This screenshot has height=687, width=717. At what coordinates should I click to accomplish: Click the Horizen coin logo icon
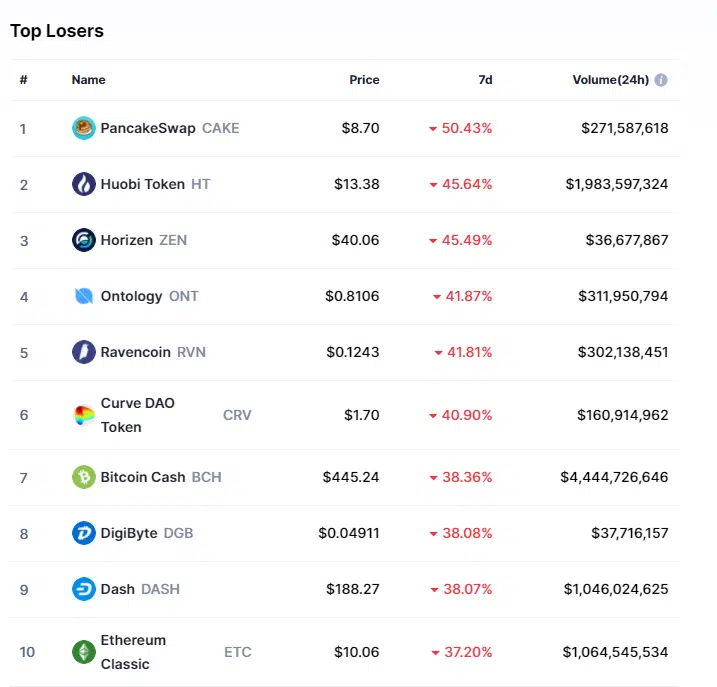84,240
